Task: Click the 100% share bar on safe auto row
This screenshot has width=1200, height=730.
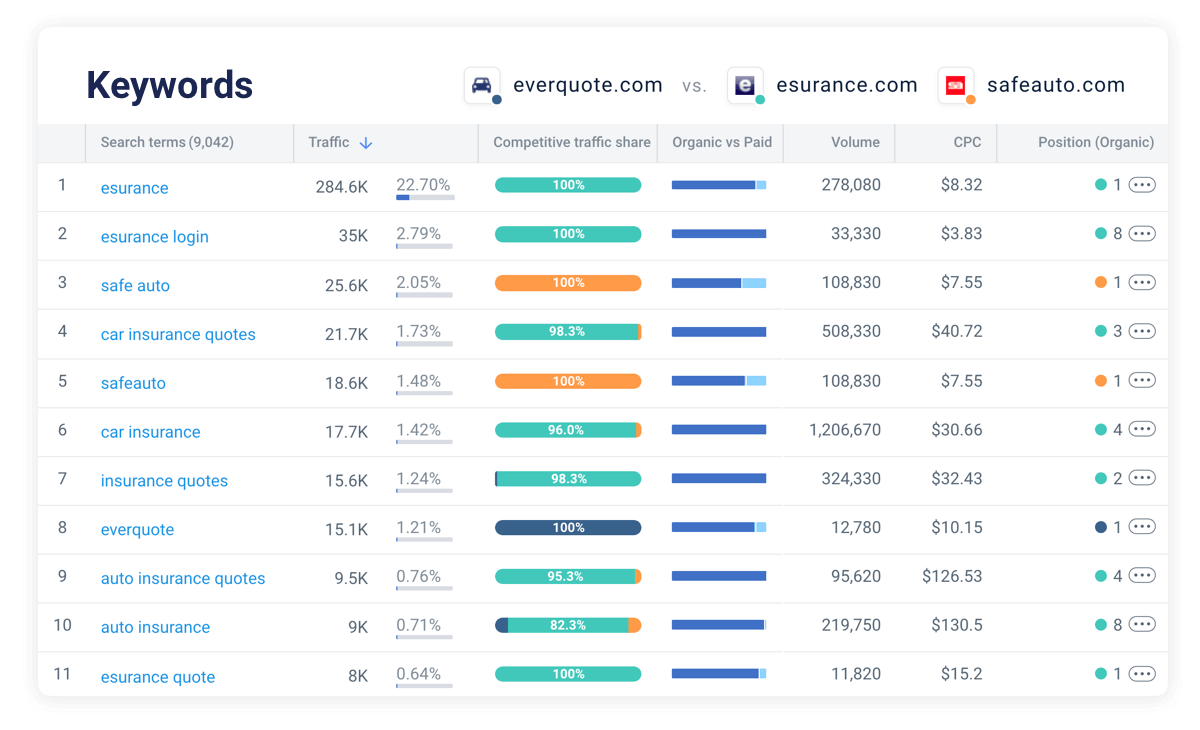Action: pyautogui.click(x=568, y=283)
